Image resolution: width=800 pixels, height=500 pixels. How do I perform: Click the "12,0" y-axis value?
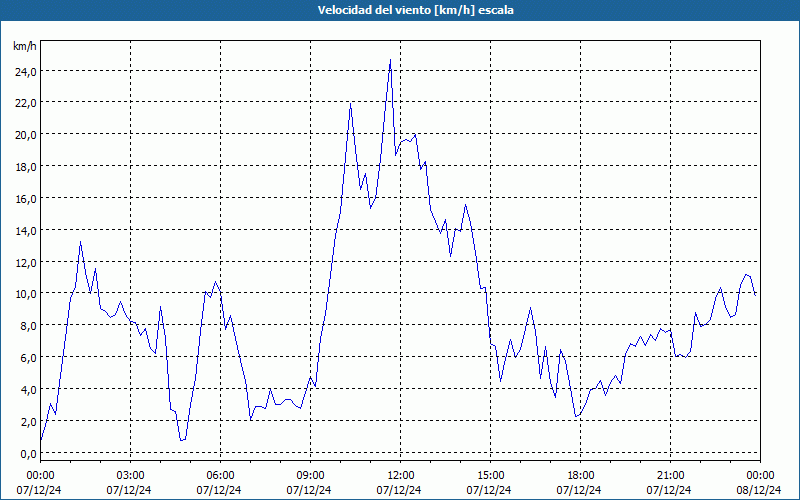(x=26, y=263)
